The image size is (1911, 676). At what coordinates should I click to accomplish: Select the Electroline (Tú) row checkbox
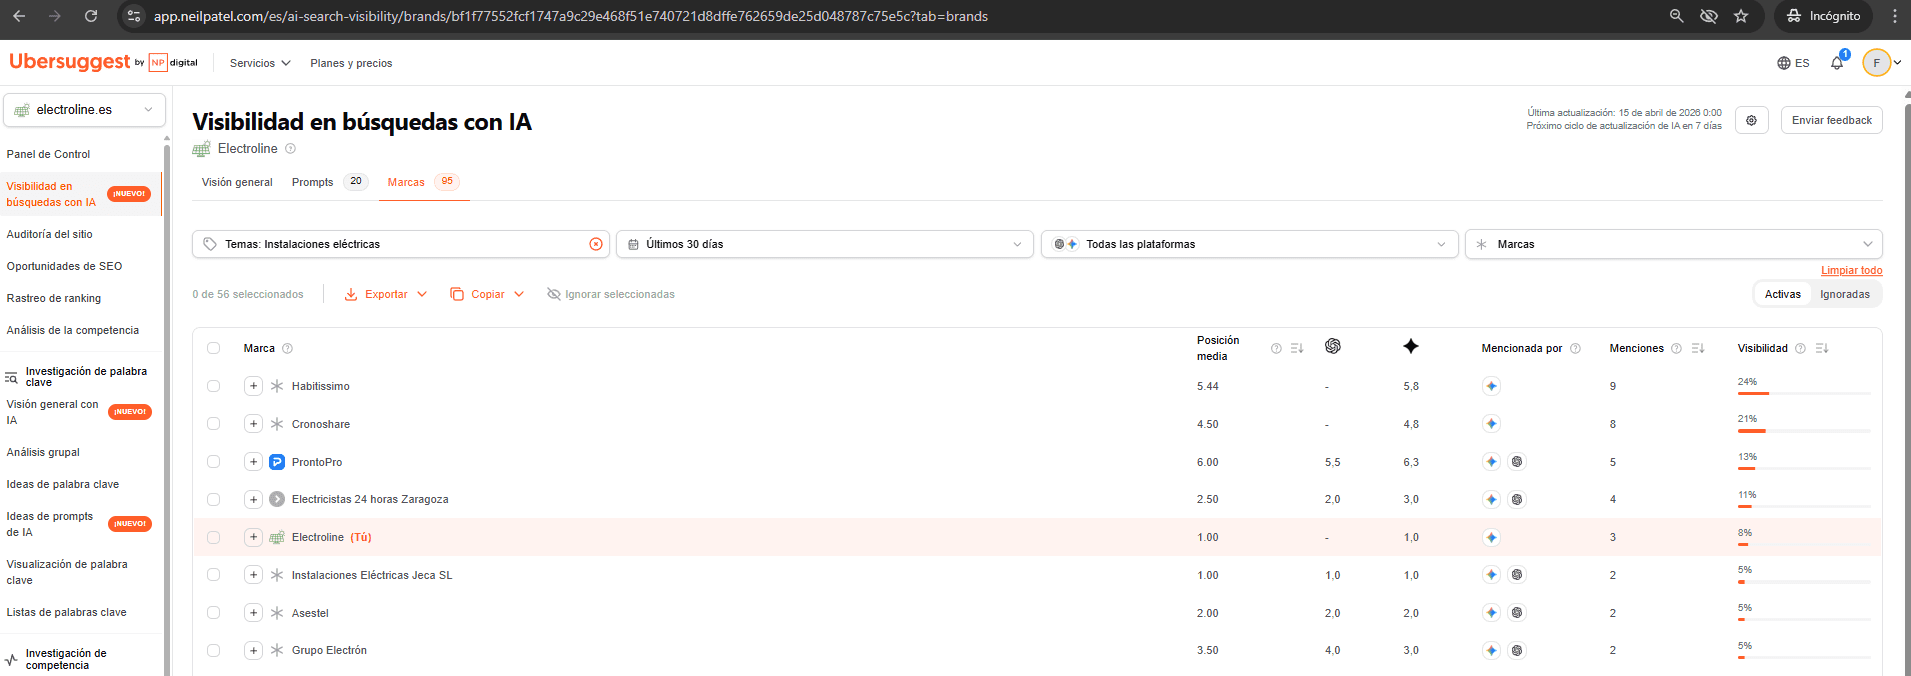pos(213,537)
